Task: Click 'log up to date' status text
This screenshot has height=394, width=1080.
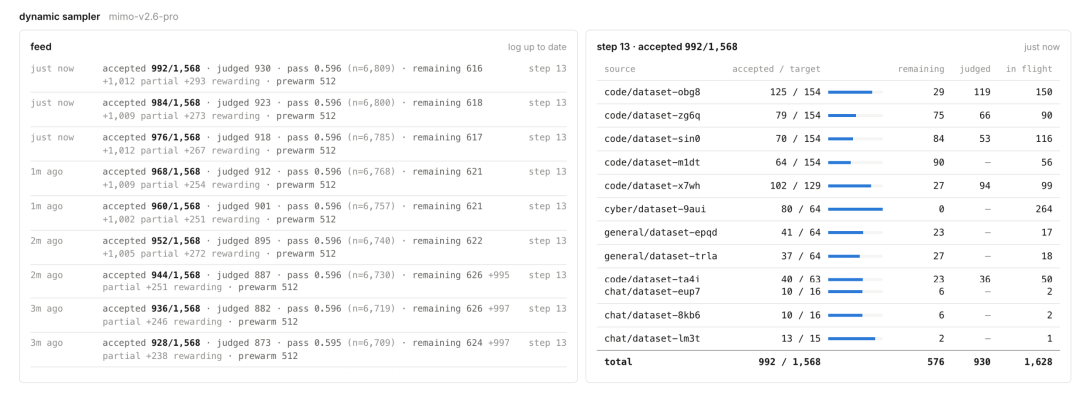Action: point(537,47)
